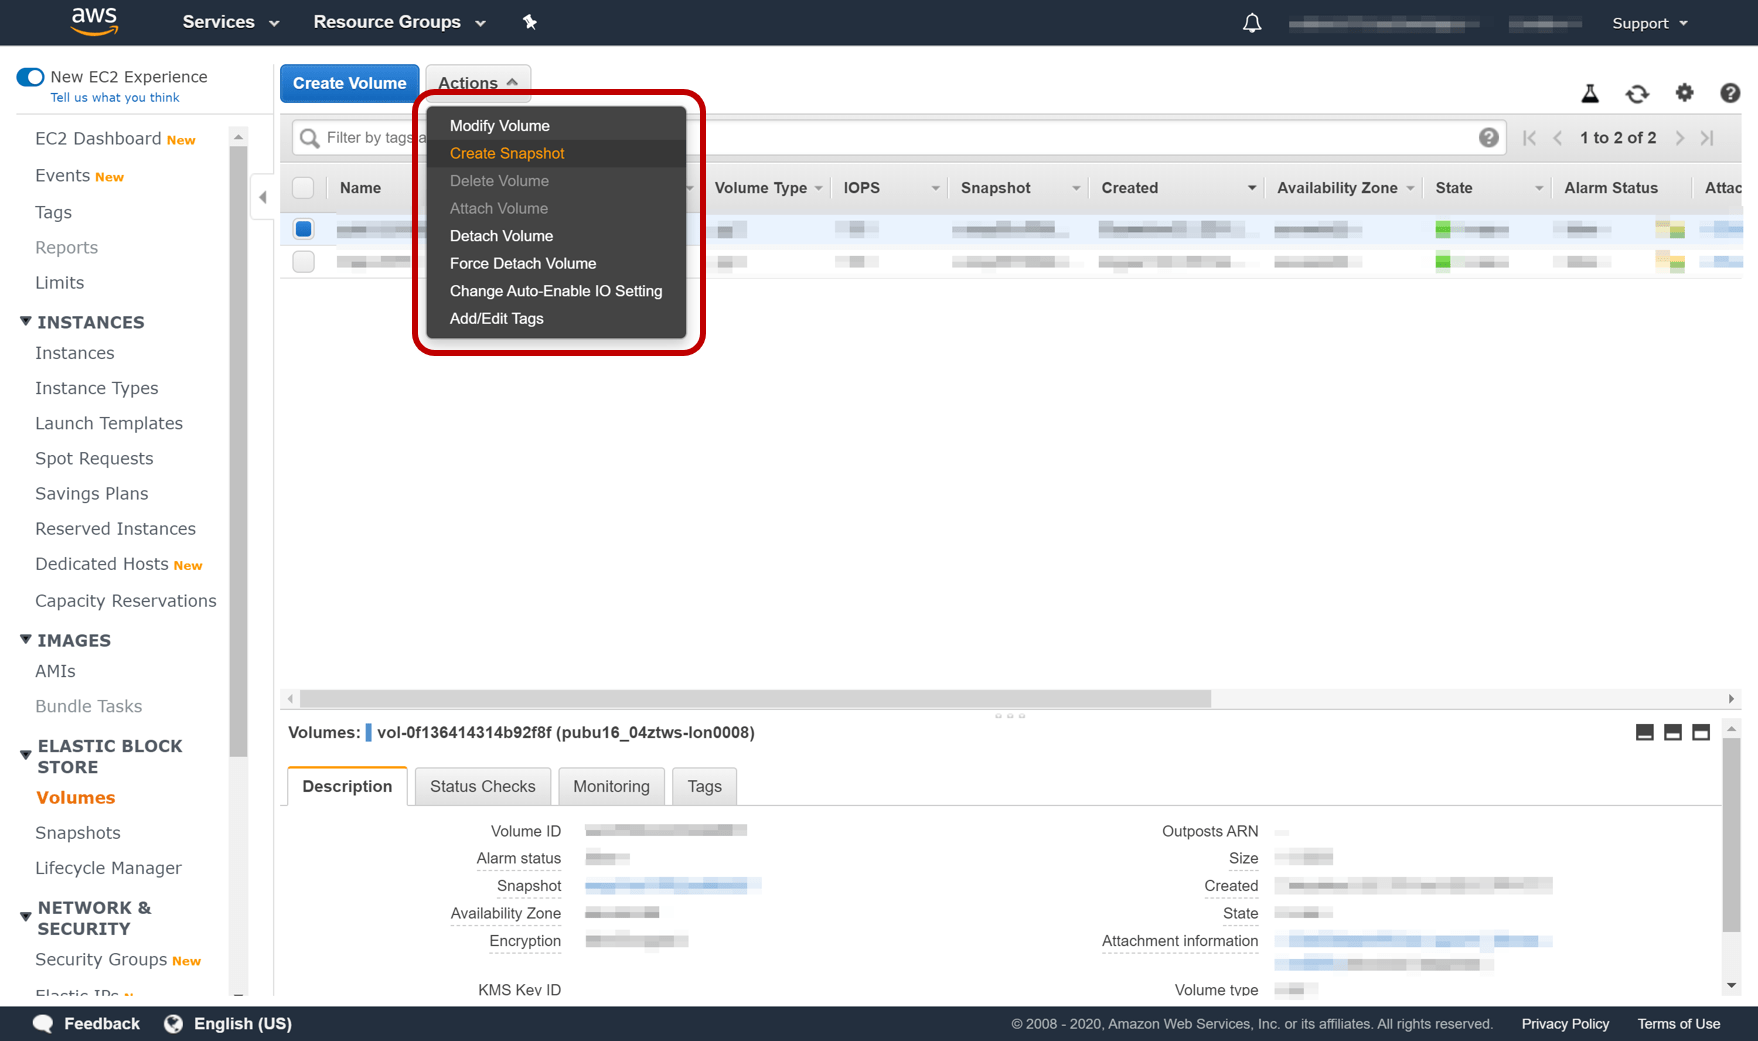Click the Create Volume button
The image size is (1758, 1041).
pos(349,83)
